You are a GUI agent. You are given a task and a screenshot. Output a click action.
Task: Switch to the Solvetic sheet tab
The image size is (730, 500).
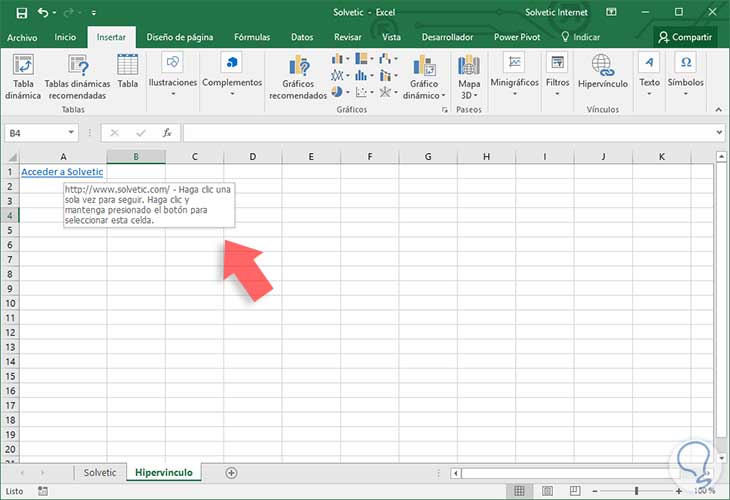[100, 473]
